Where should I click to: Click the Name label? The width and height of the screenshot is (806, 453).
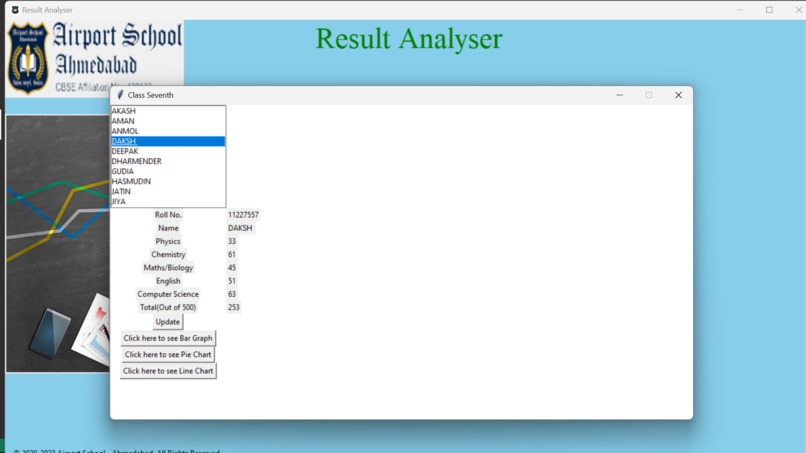pyautogui.click(x=168, y=228)
